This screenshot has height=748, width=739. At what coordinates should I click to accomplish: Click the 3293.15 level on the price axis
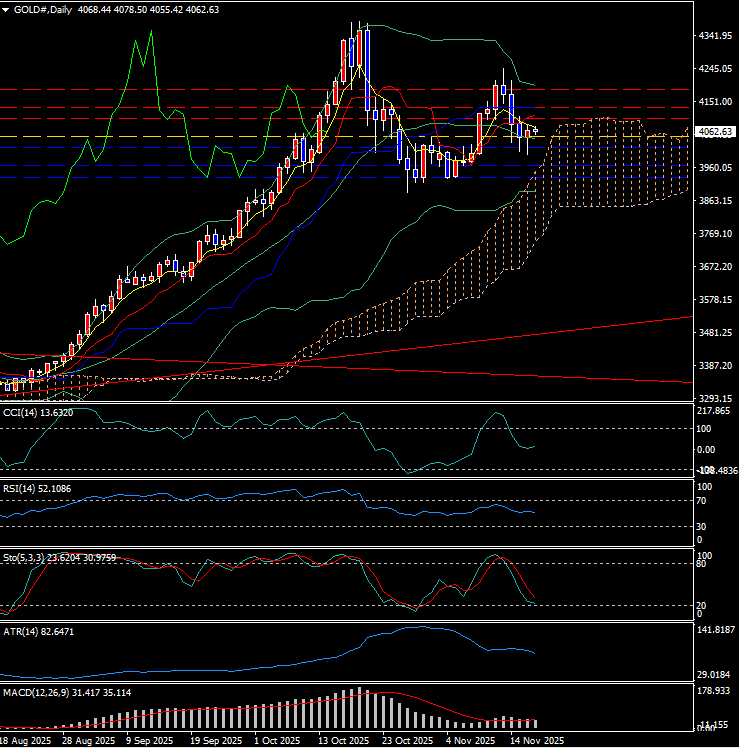pos(714,398)
